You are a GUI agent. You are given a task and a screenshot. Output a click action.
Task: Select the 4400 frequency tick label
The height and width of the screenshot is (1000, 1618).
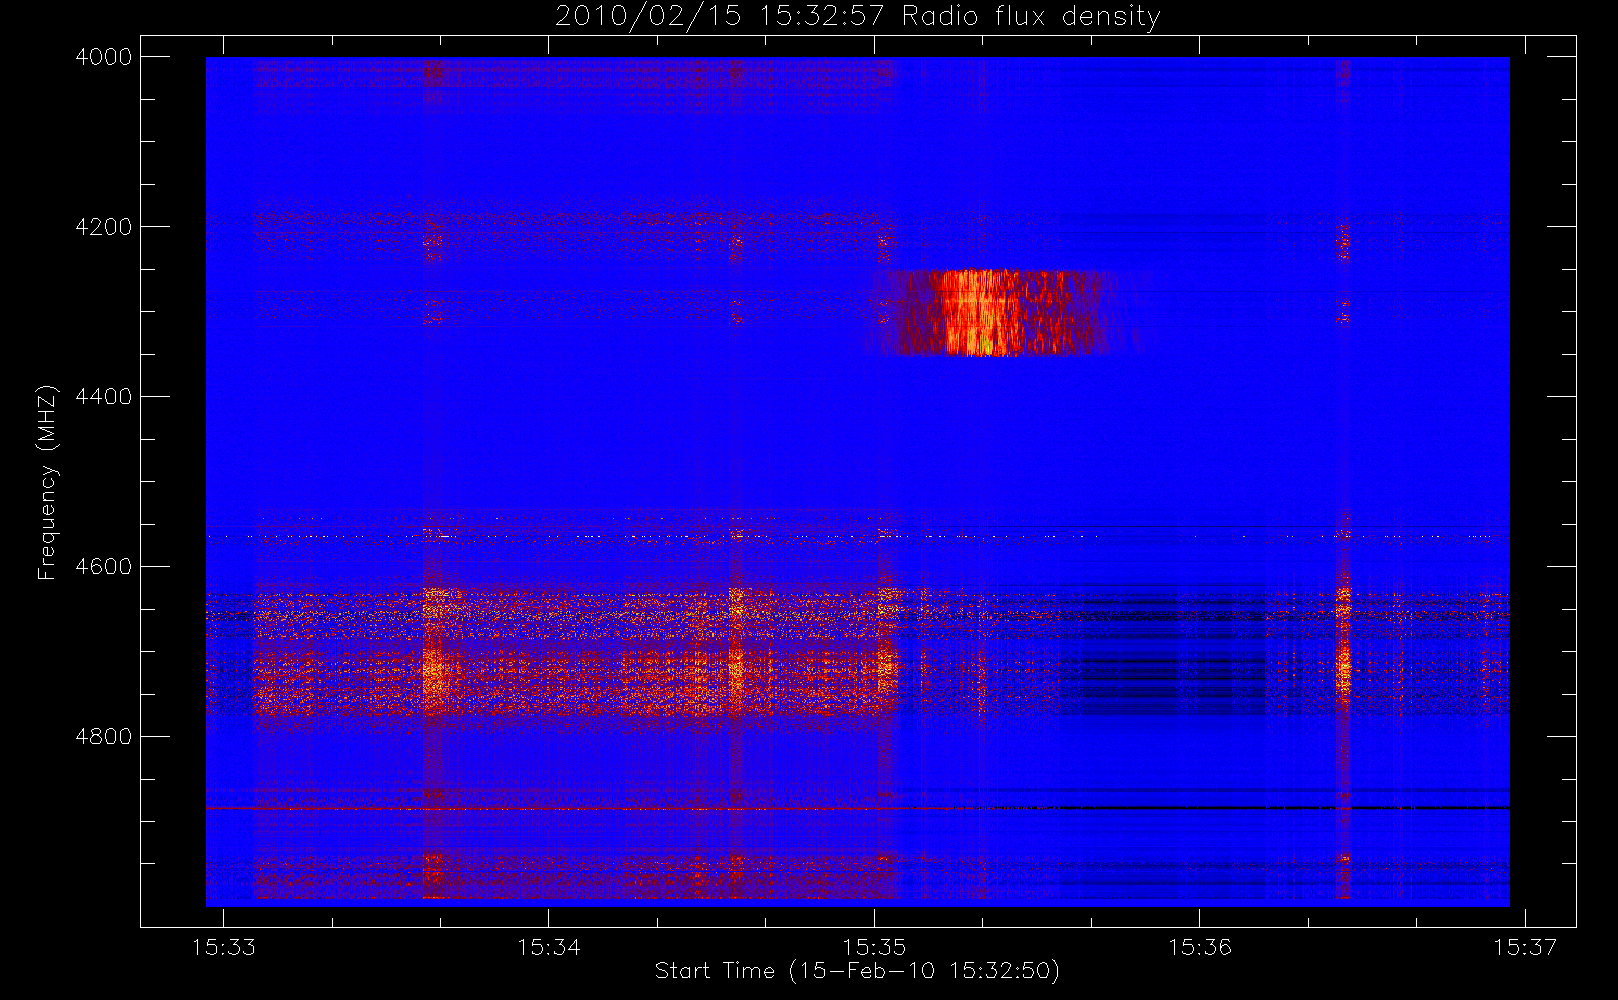point(104,397)
